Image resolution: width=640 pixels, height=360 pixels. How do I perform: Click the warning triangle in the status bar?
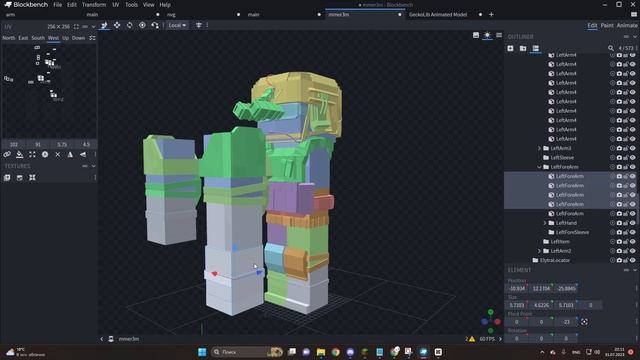tap(472, 339)
